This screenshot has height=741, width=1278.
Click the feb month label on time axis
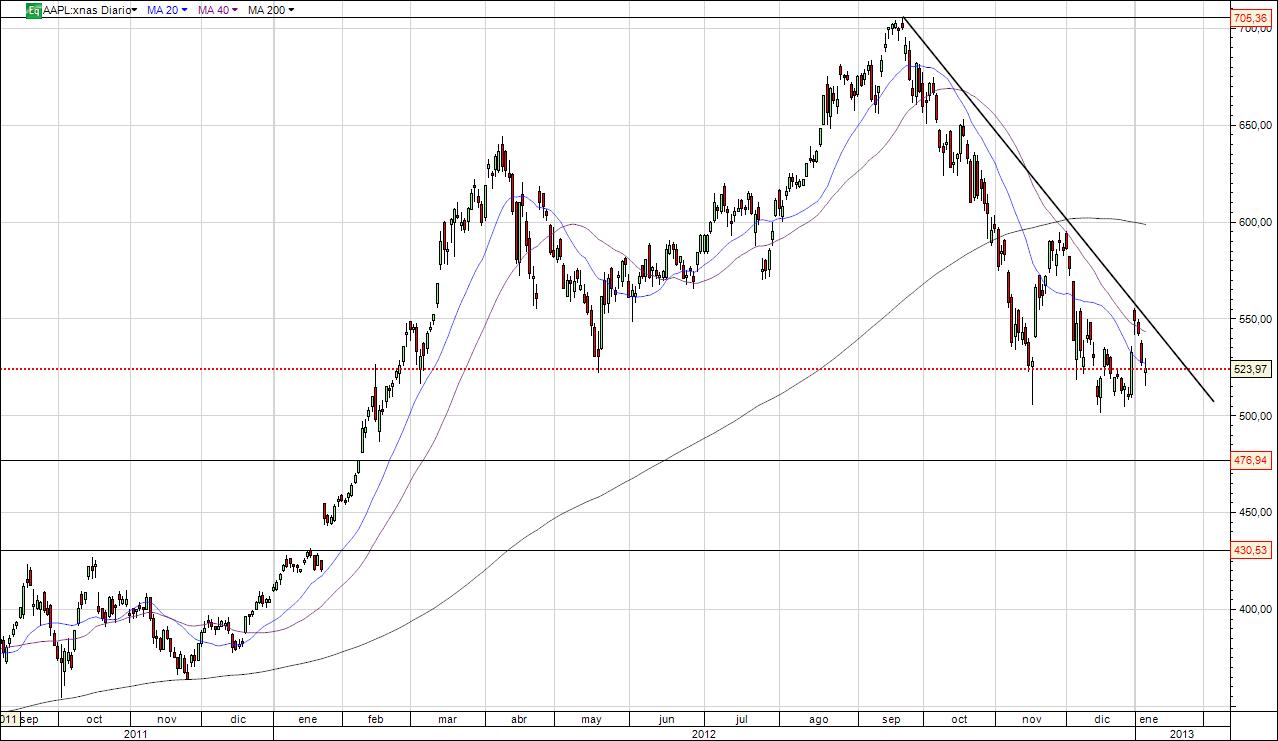point(376,719)
